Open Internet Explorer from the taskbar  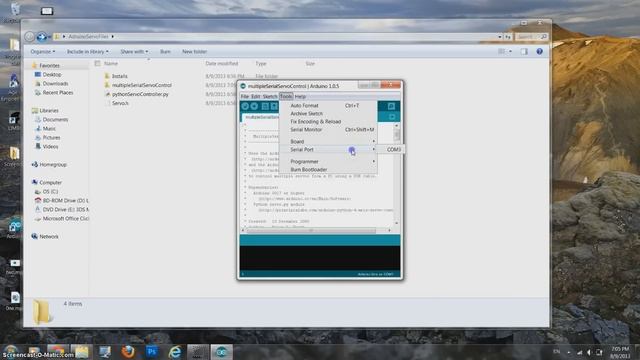tap(175, 351)
